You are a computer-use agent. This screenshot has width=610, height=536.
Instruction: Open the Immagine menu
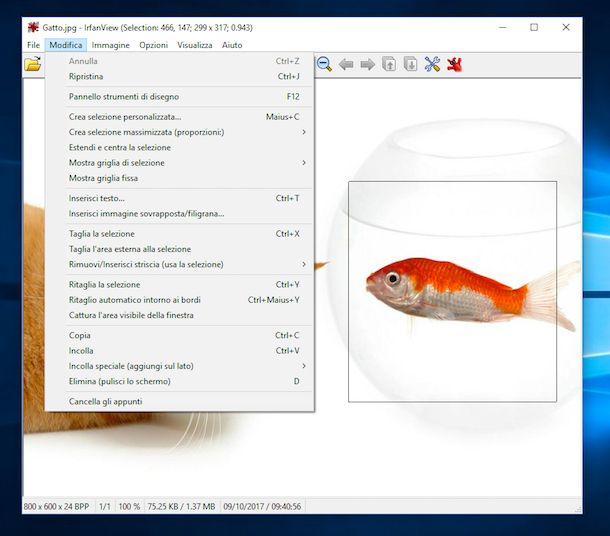[x=110, y=45]
